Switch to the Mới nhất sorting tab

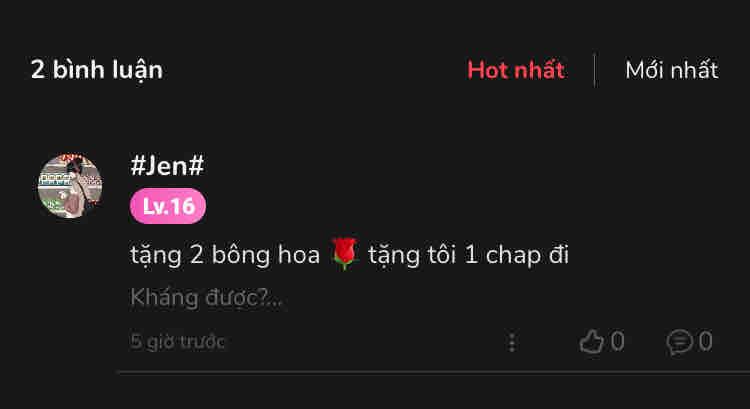coord(672,70)
